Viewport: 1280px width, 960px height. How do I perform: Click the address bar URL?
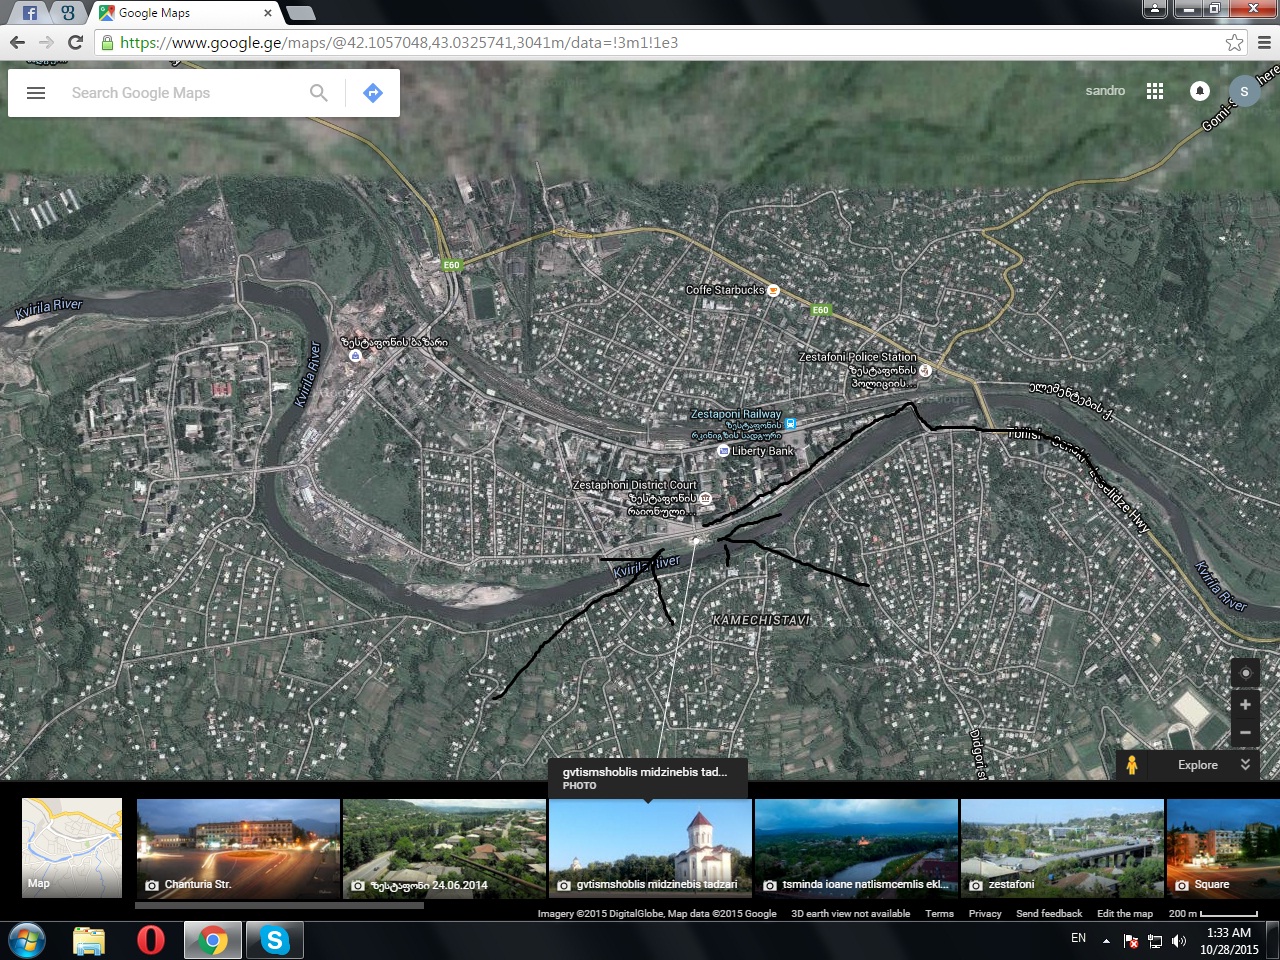coord(399,42)
